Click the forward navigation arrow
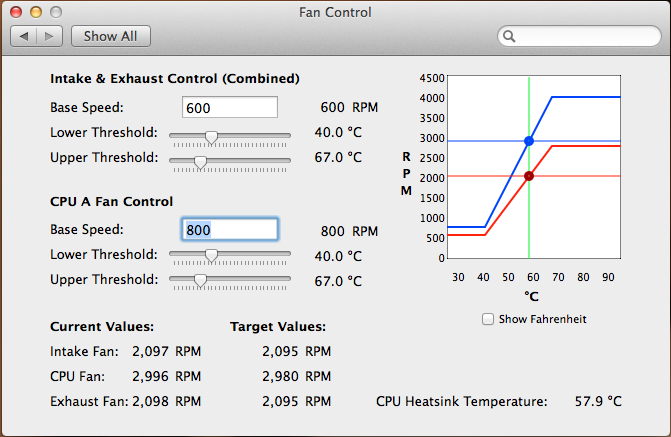This screenshot has width=671, height=437. click(50, 36)
